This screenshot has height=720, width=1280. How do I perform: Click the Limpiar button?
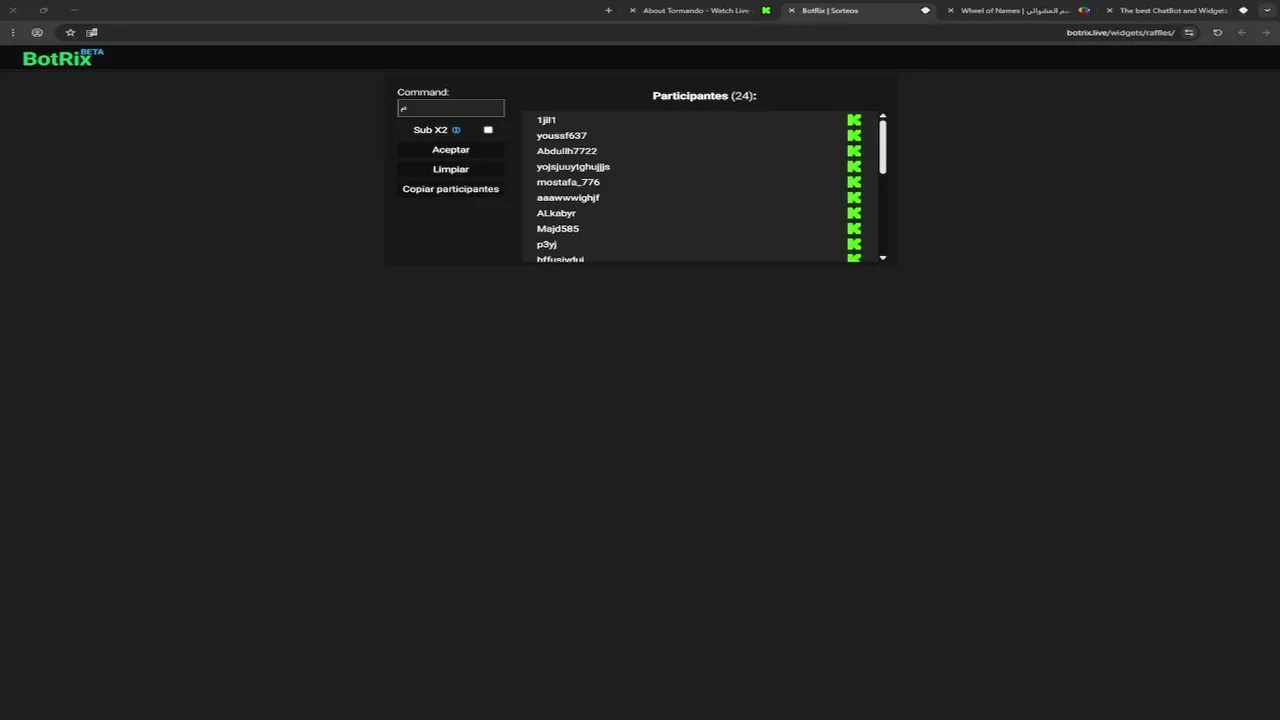pyautogui.click(x=450, y=169)
